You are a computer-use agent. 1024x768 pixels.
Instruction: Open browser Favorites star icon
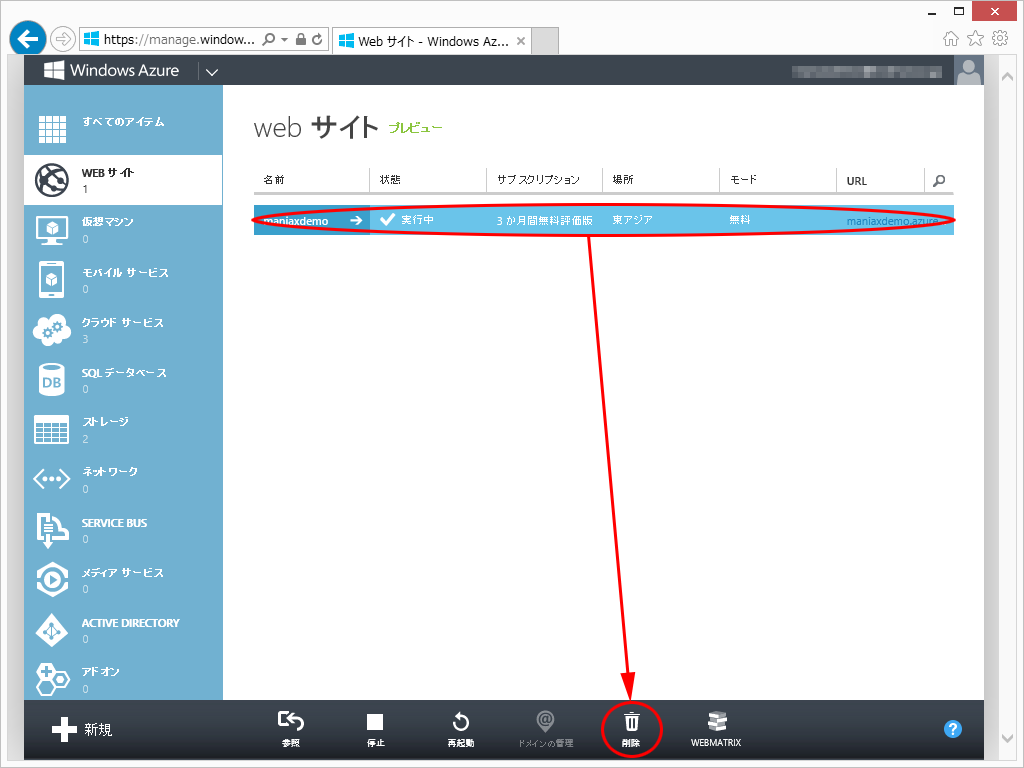(x=975, y=39)
